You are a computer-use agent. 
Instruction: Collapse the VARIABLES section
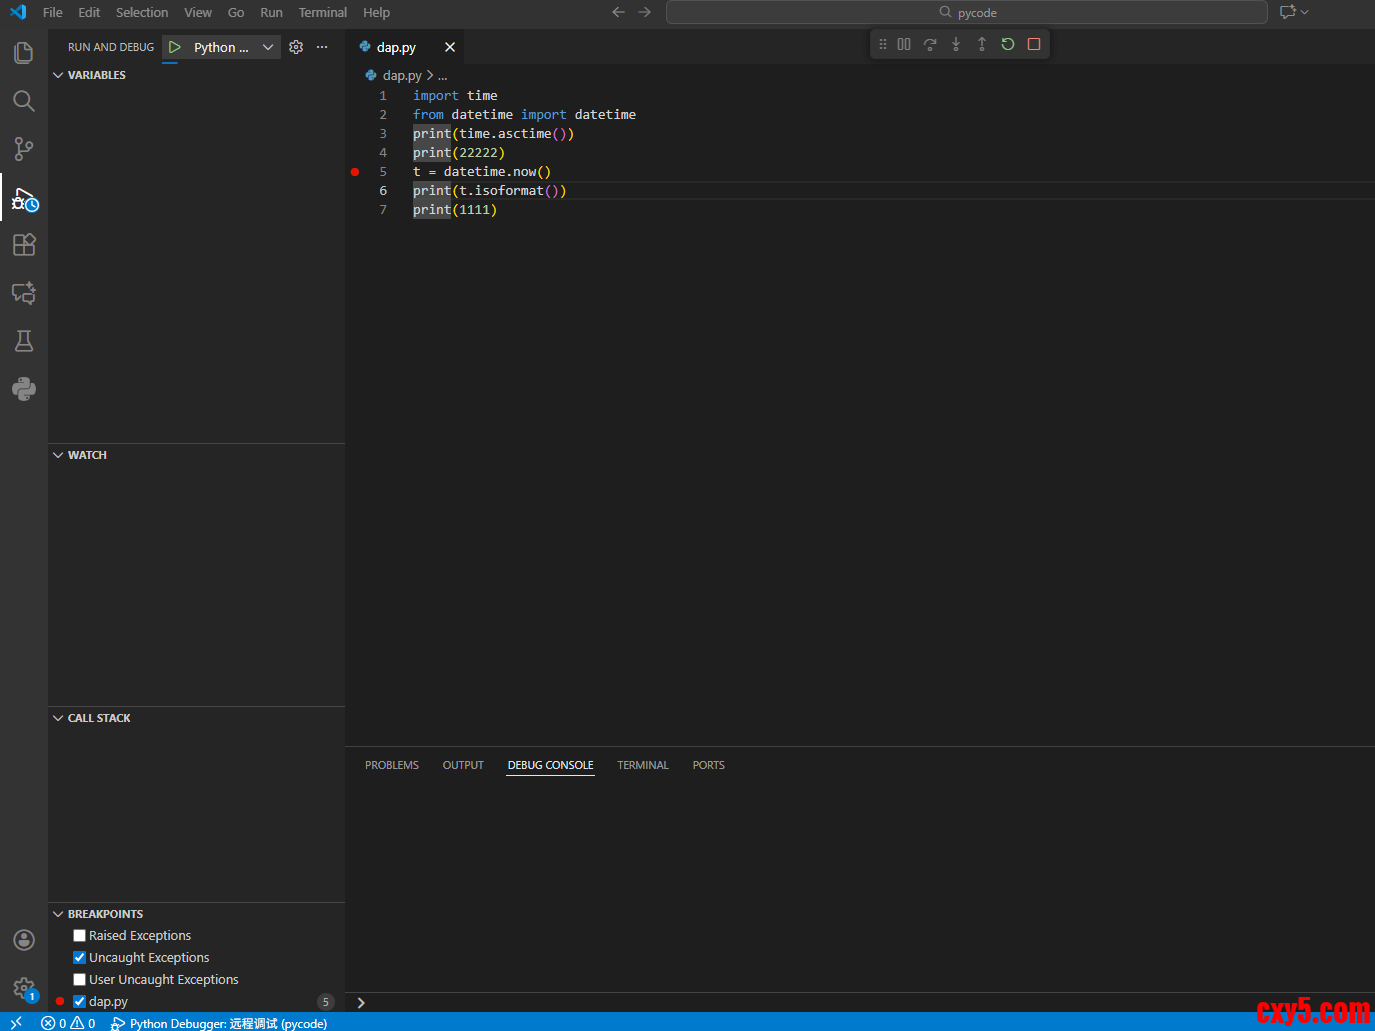(97, 75)
